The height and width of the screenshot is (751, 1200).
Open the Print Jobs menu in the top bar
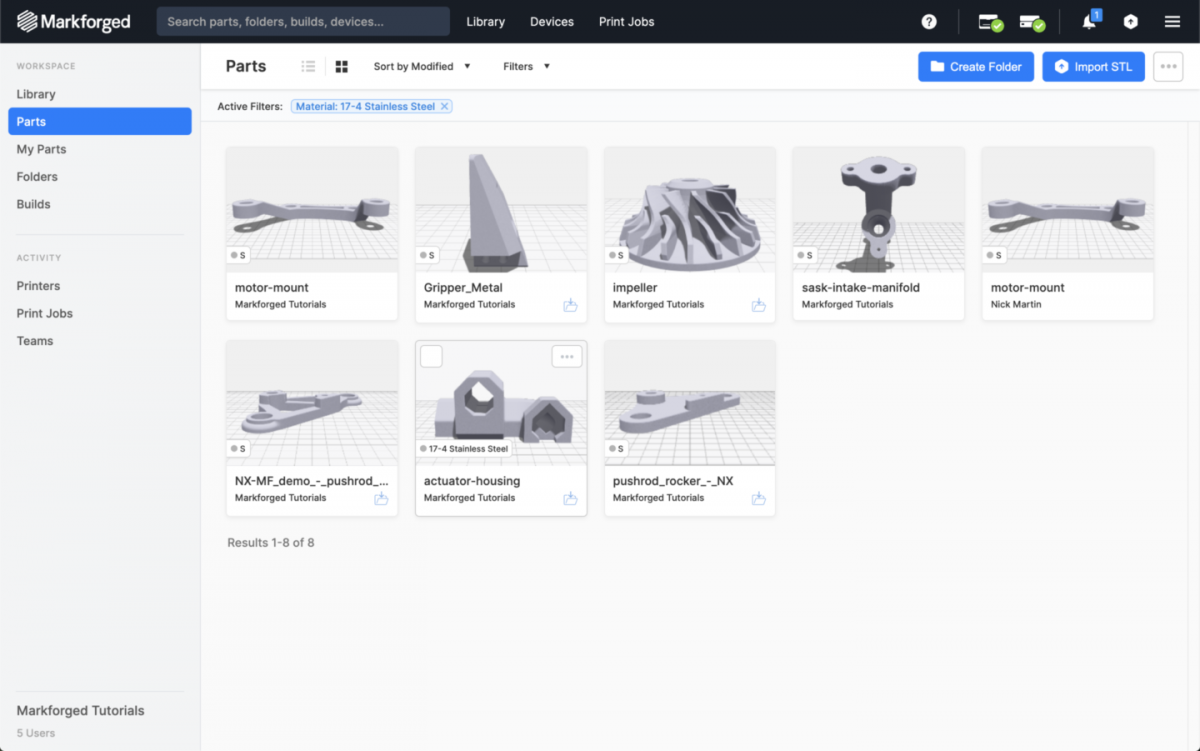626,21
